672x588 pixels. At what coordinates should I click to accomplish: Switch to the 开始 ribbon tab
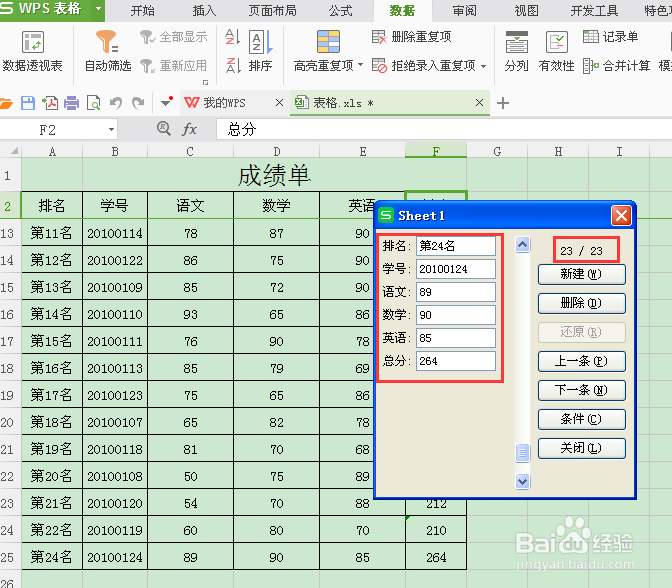143,10
